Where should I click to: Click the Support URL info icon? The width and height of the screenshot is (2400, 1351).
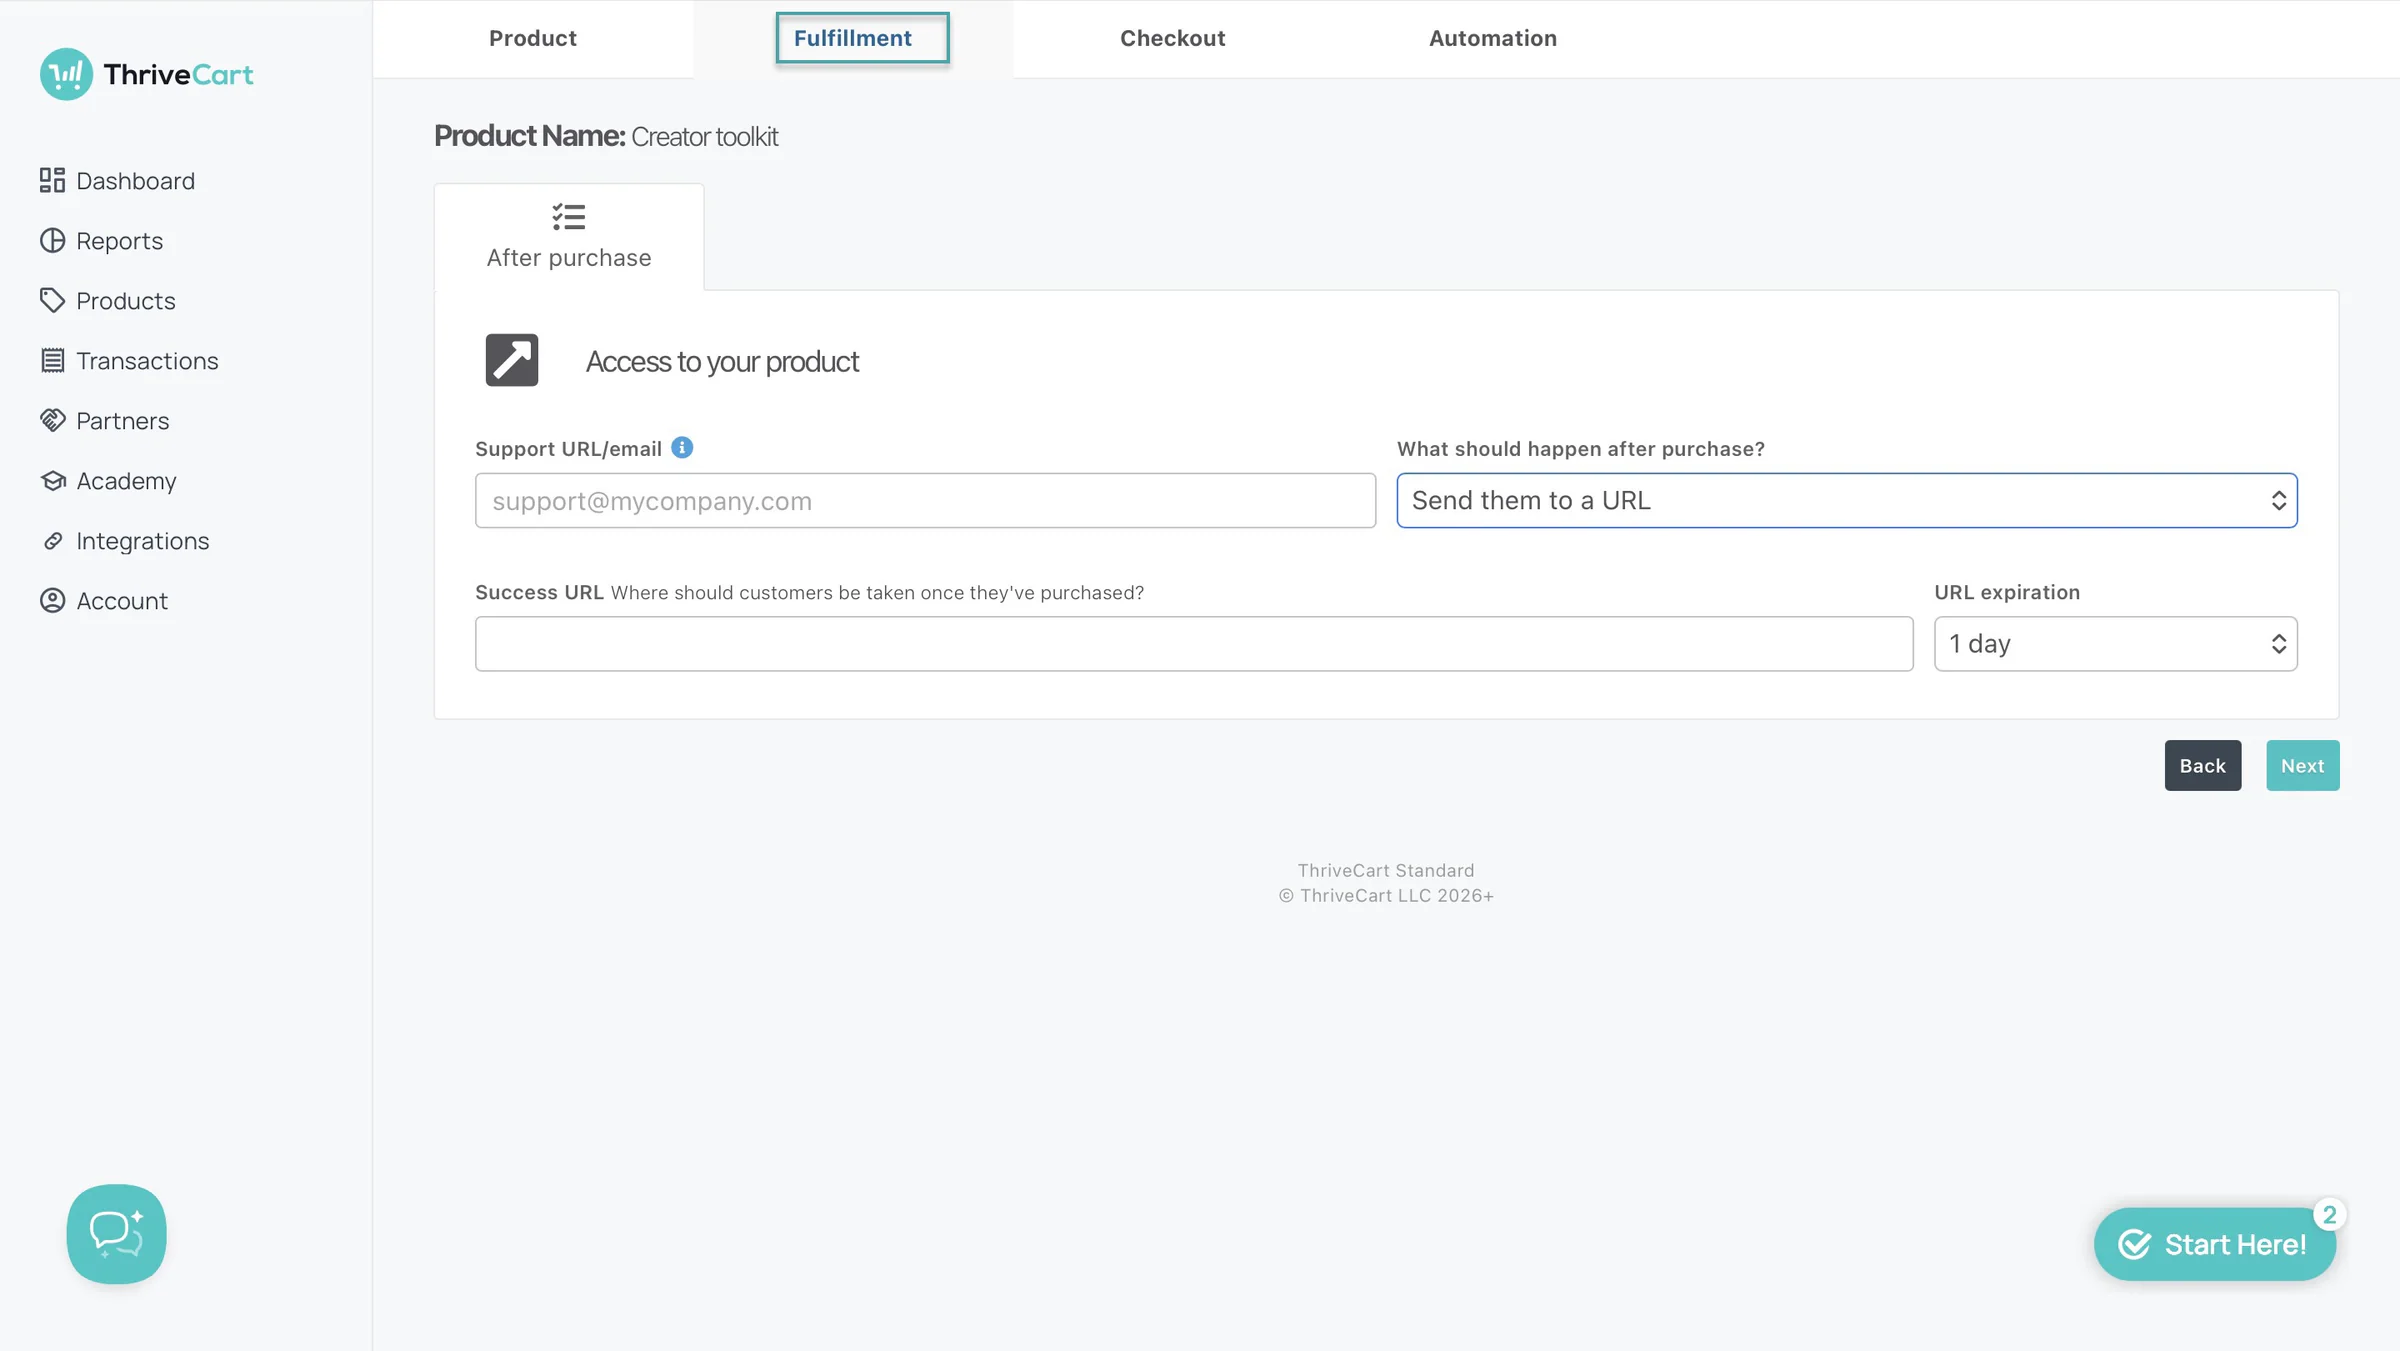click(x=682, y=447)
